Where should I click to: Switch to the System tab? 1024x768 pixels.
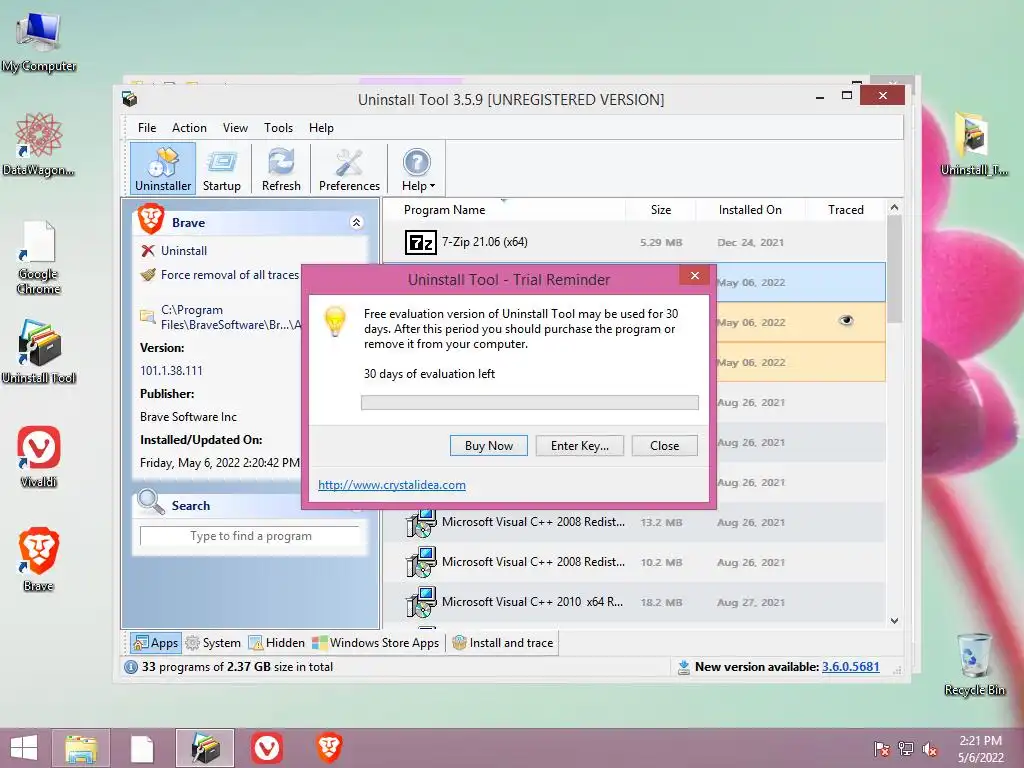pos(213,643)
